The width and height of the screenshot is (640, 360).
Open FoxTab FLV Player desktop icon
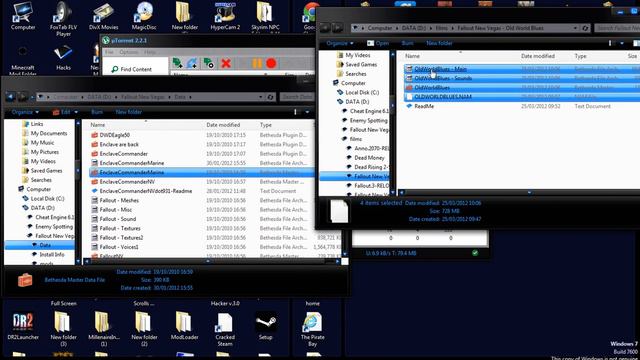[x=63, y=19]
